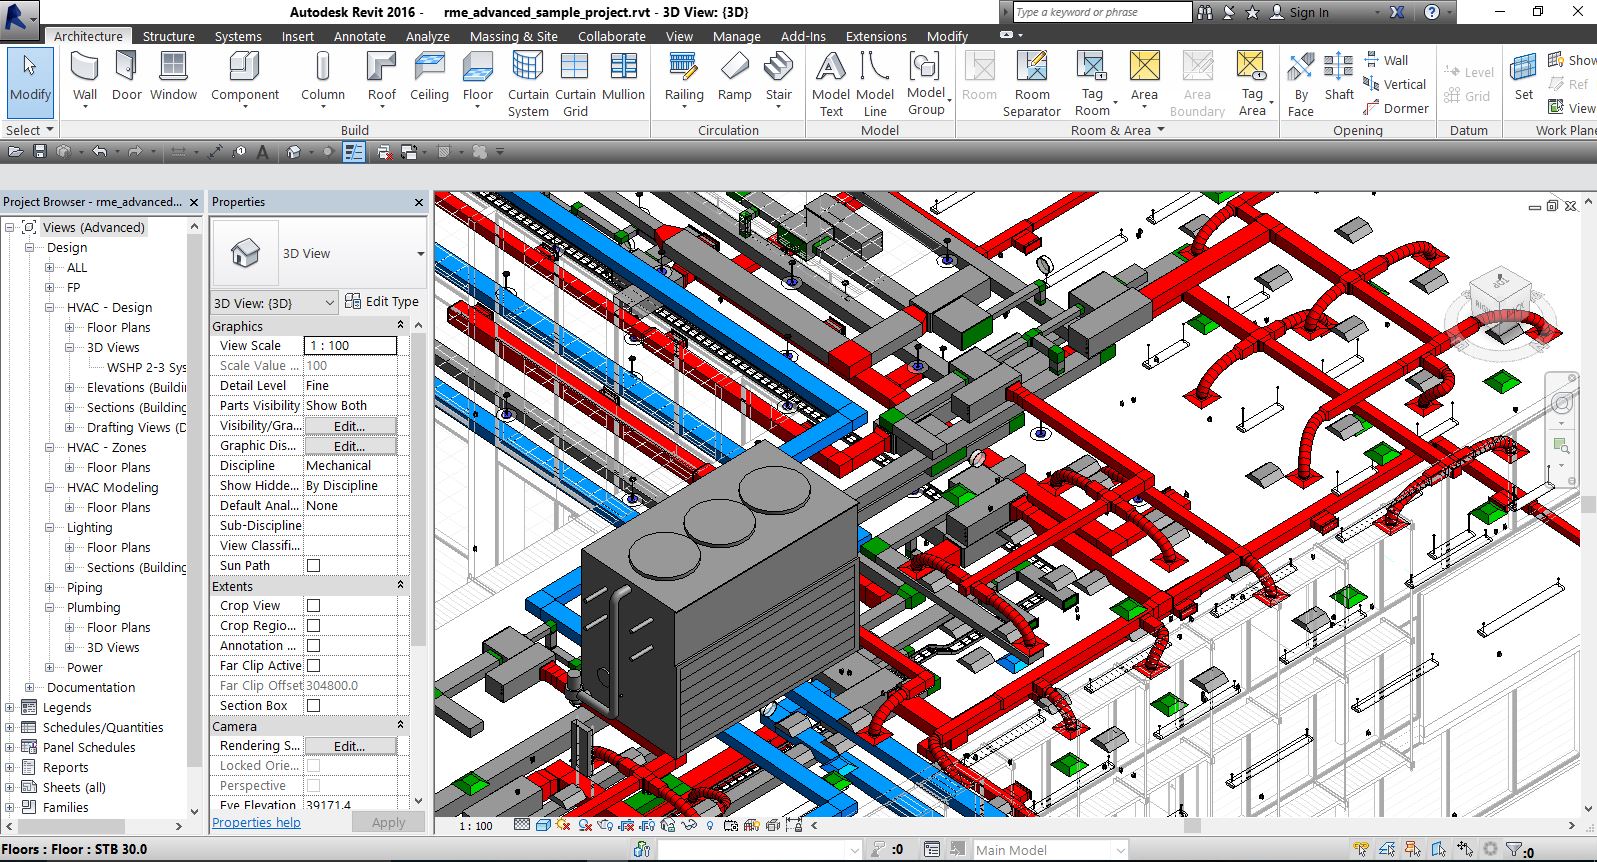
Task: Choose the Component tool
Action: pyautogui.click(x=245, y=77)
